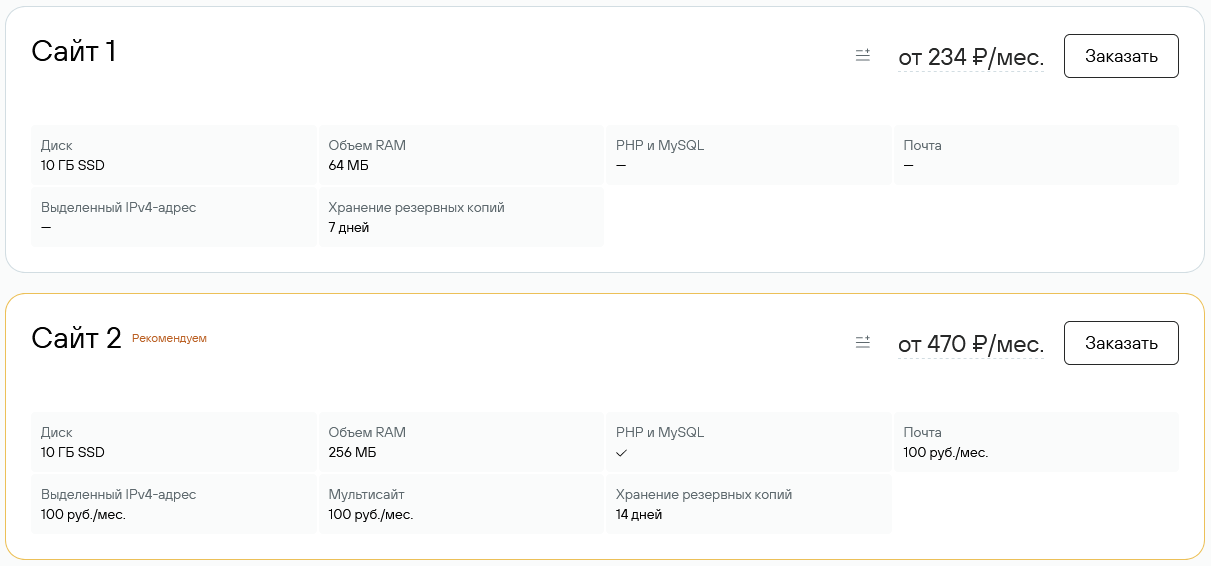The width and height of the screenshot is (1211, 566).
Task: Click the Рекомендуем badge
Action: [169, 338]
